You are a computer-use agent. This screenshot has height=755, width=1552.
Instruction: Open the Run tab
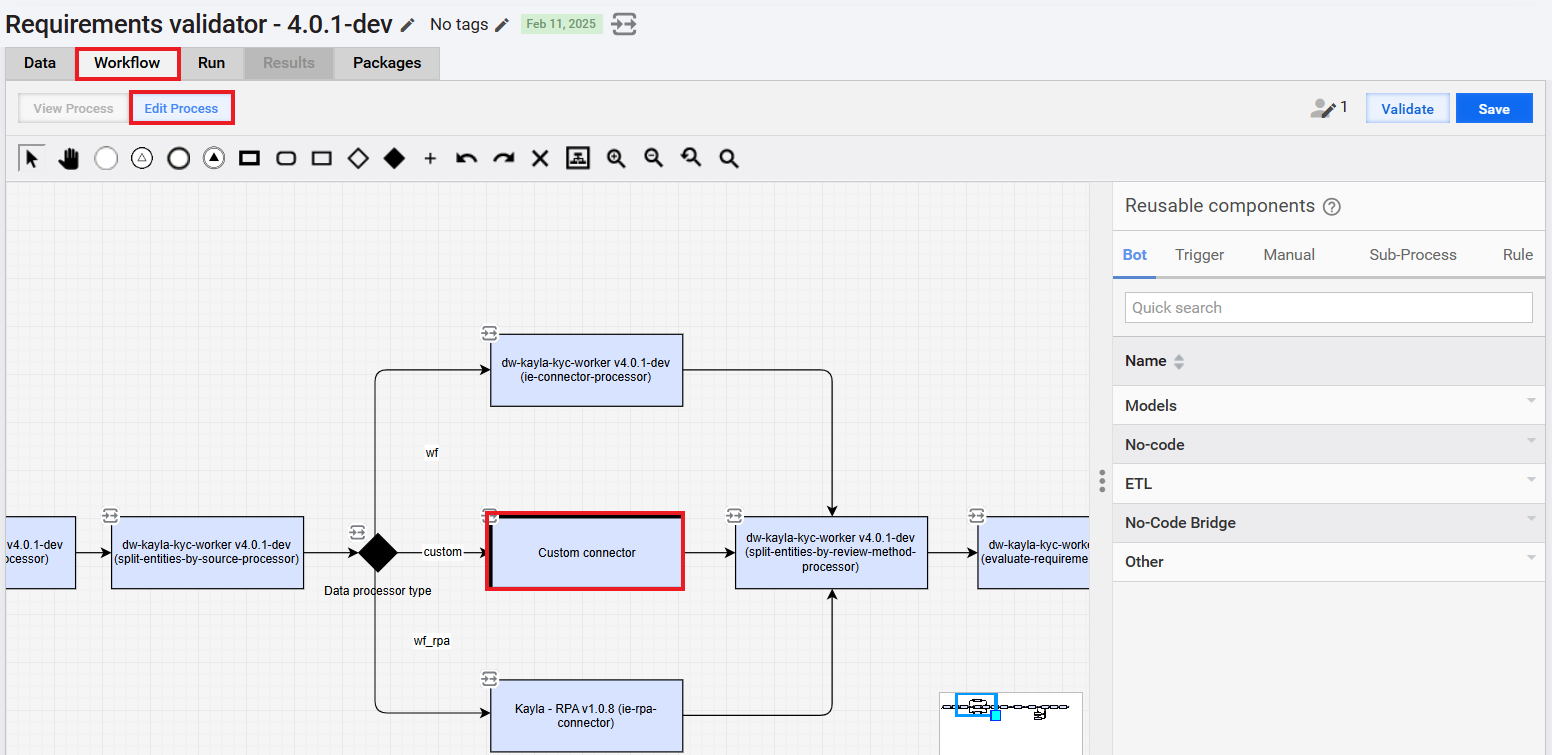211,63
